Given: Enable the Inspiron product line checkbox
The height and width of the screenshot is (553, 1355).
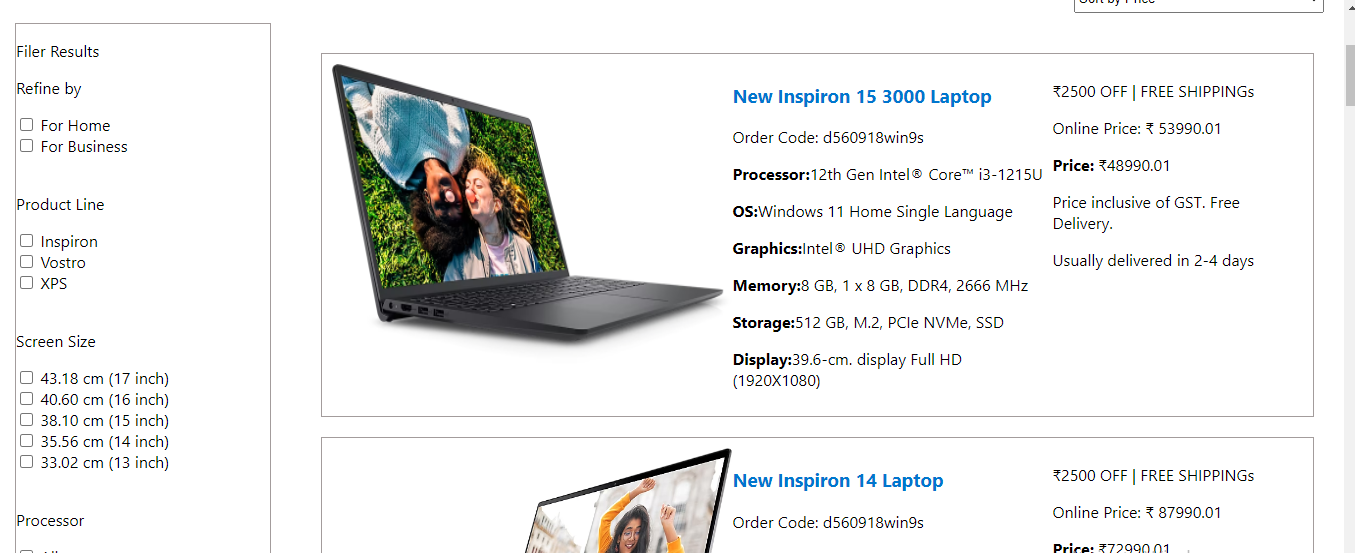Looking at the screenshot, I should pyautogui.click(x=27, y=241).
